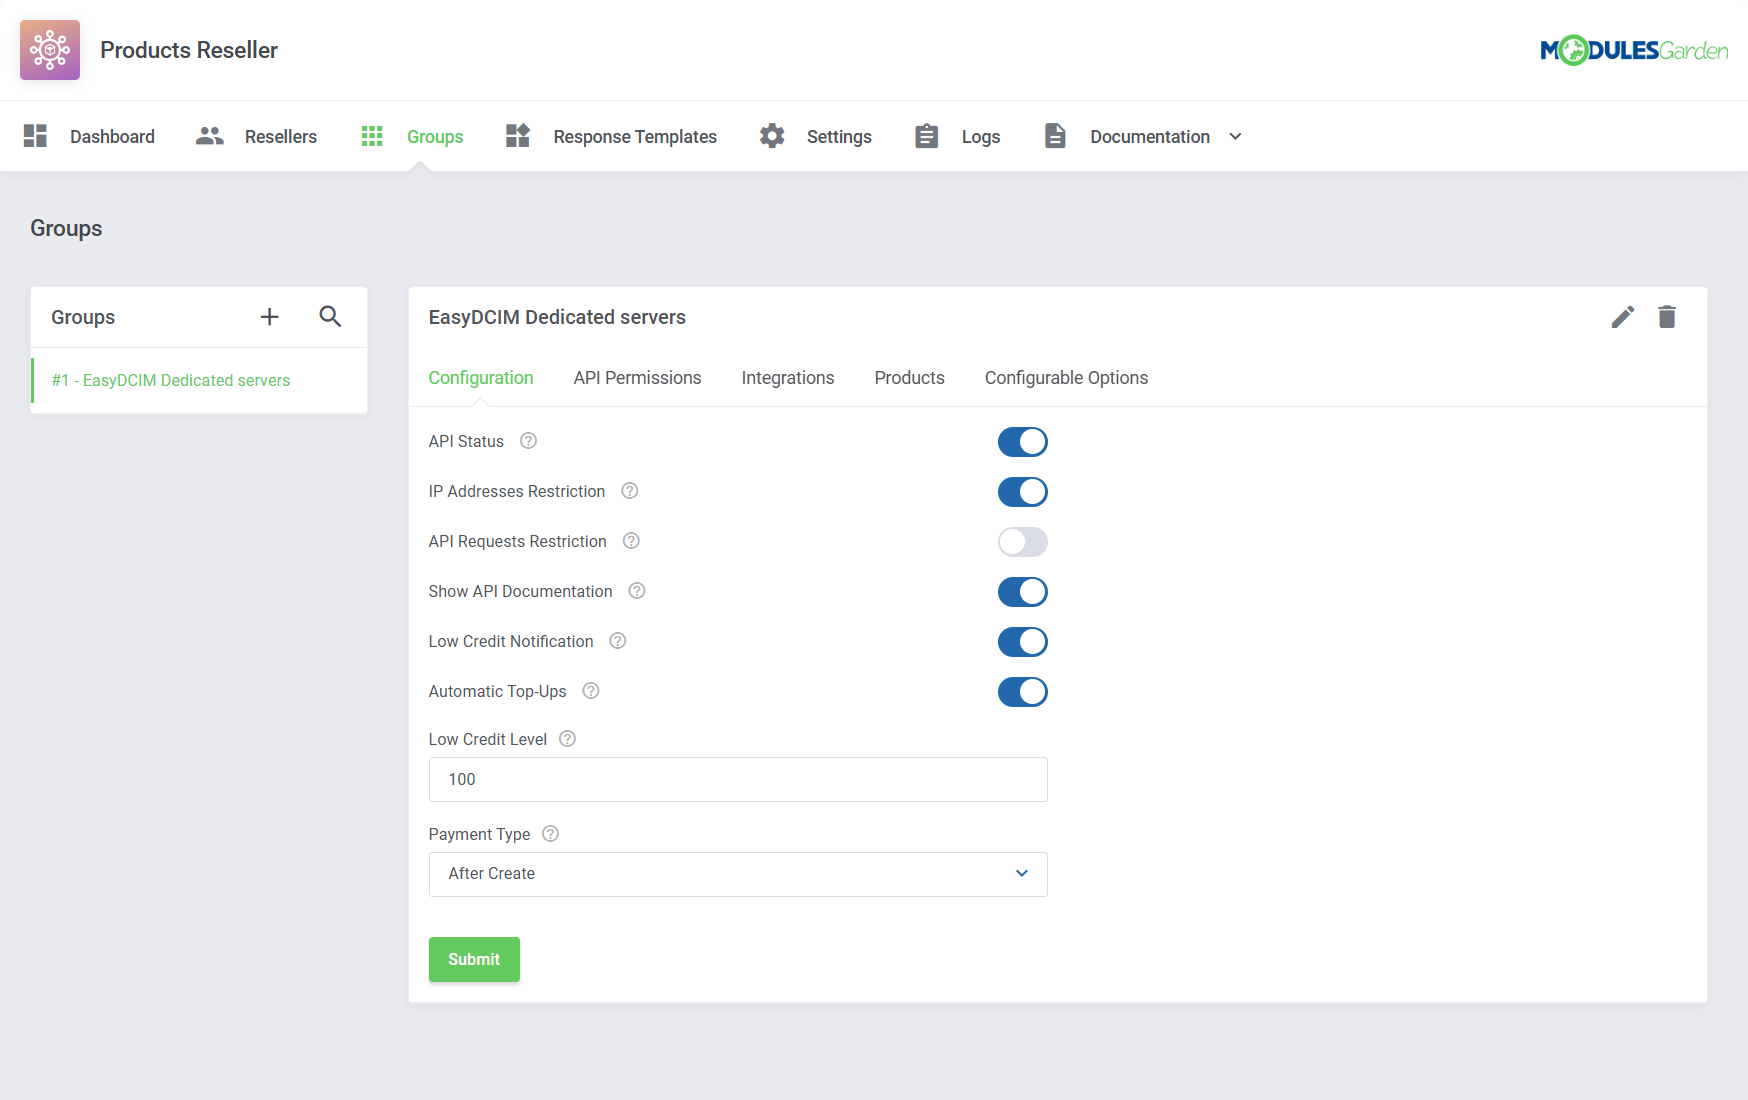Show help for Low Credit Level
Image resolution: width=1748 pixels, height=1100 pixels.
(x=568, y=739)
